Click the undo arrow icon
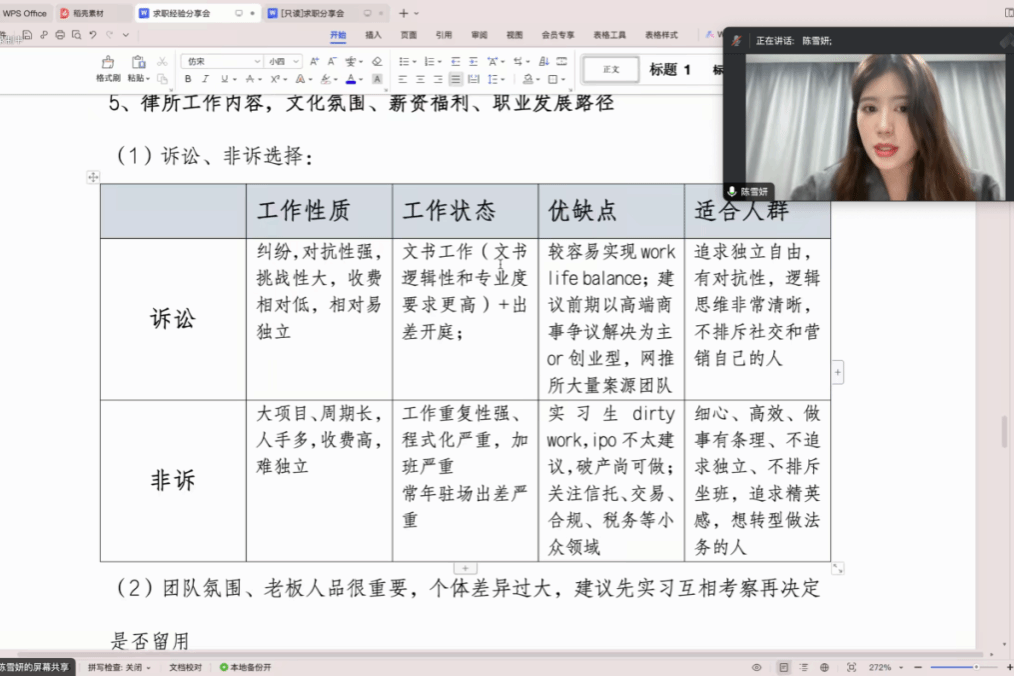Viewport: 1014px width, 676px height. (x=93, y=35)
